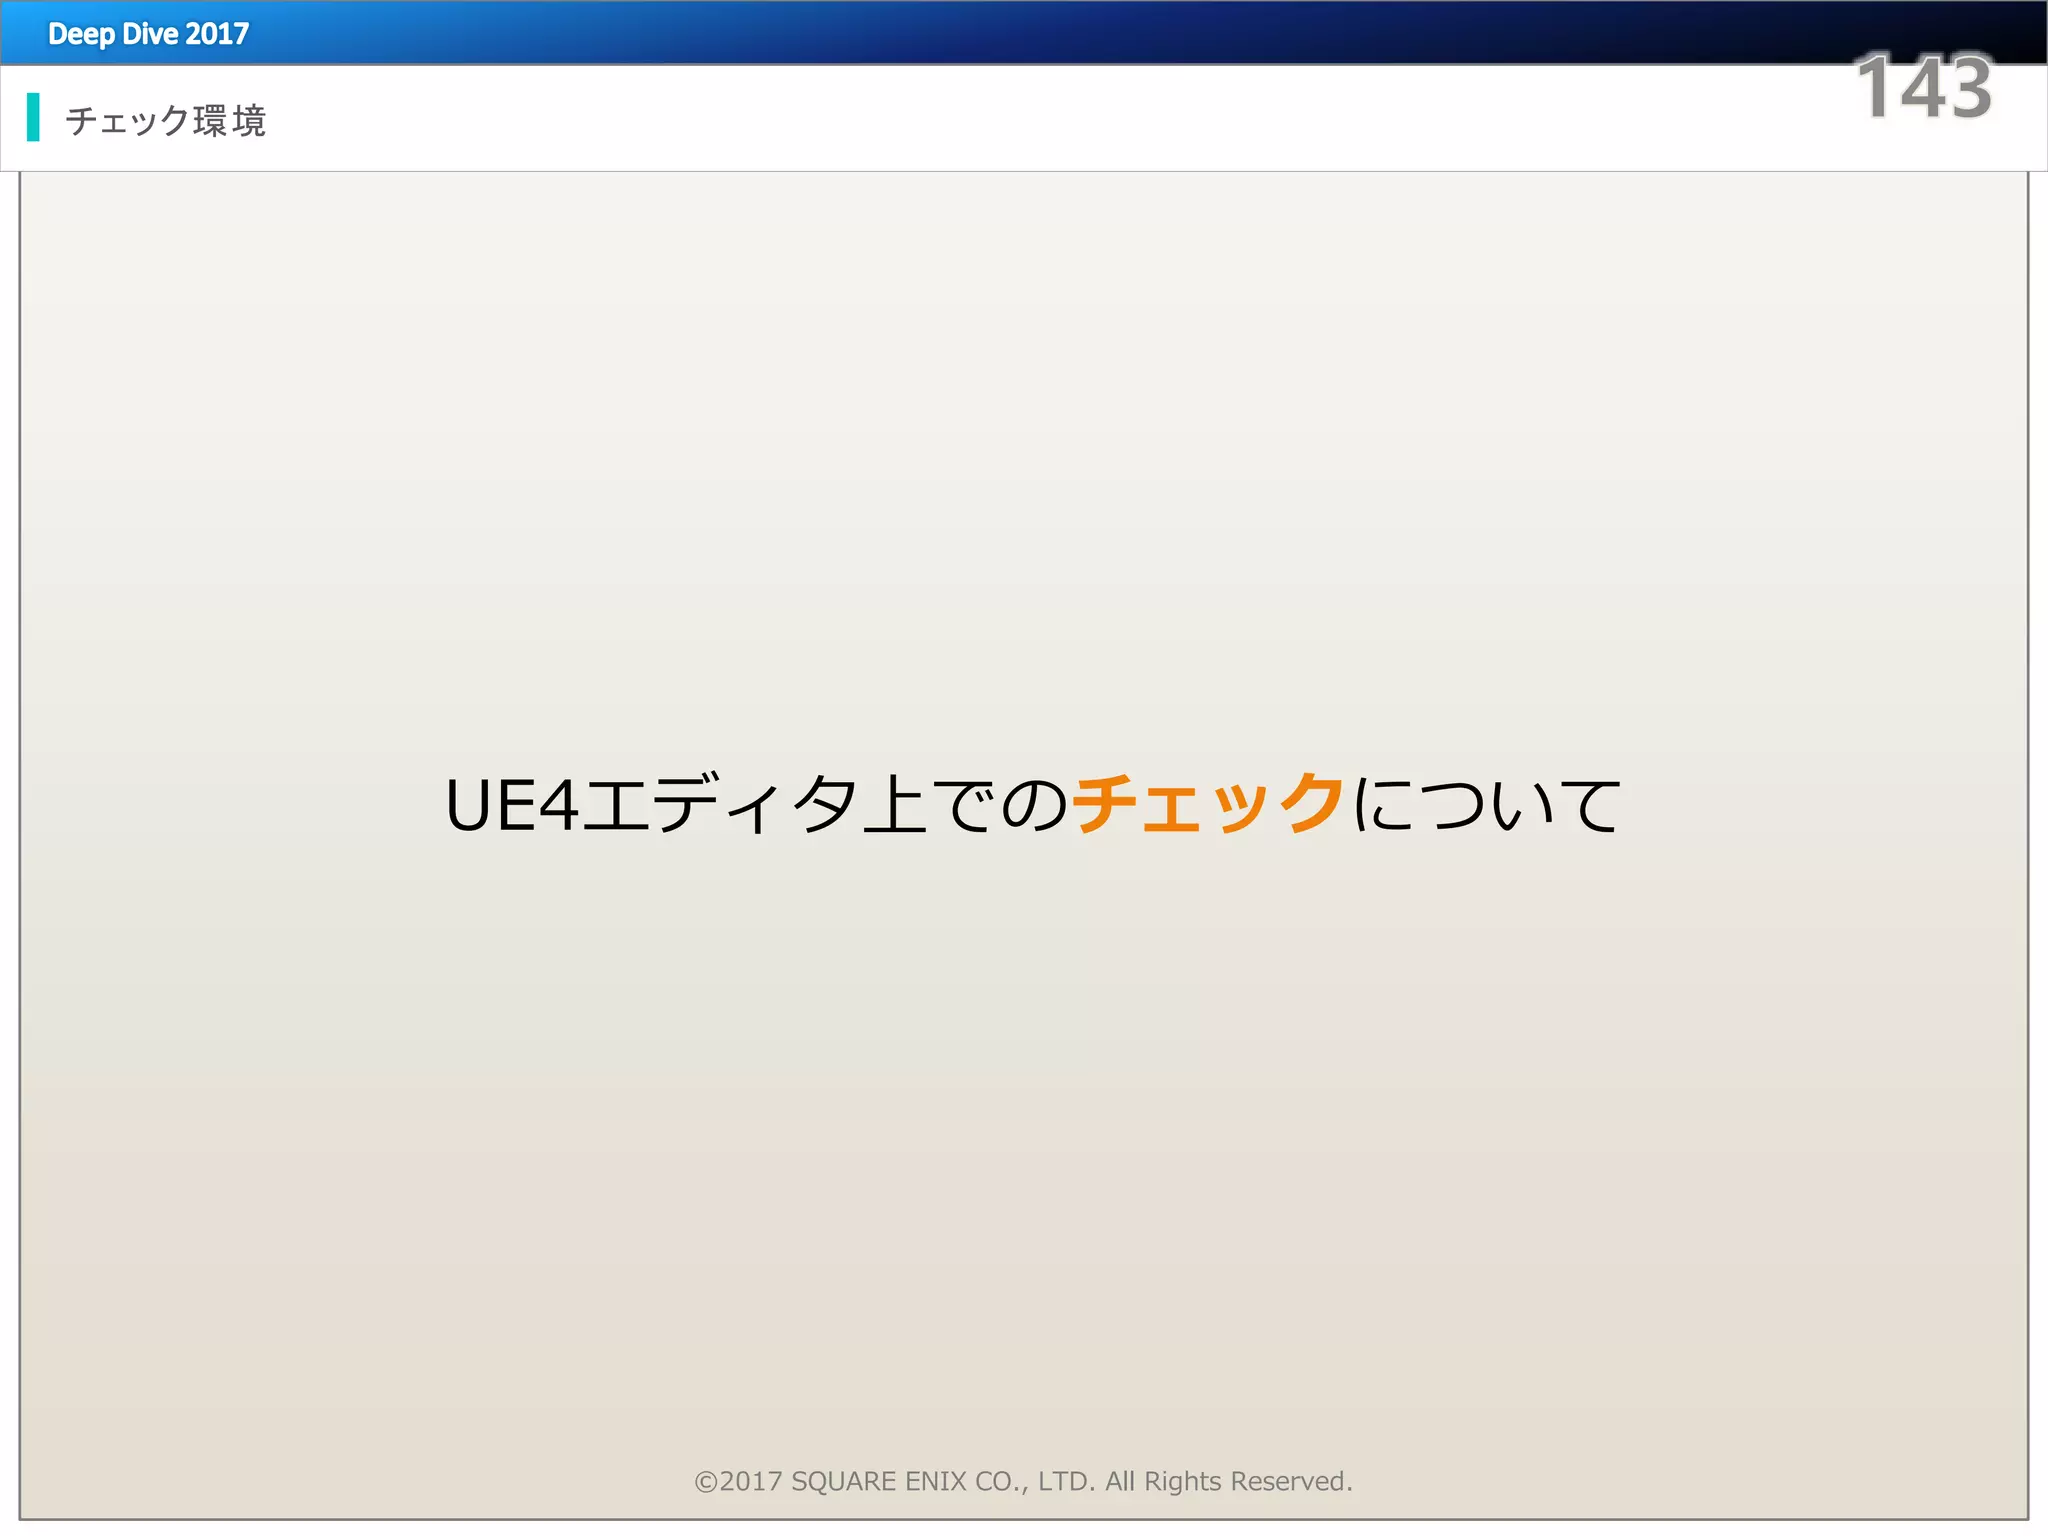This screenshot has width=2048, height=1536.
Task: Click the 'UE4エディタ上での' text
Action: click(x=757, y=804)
